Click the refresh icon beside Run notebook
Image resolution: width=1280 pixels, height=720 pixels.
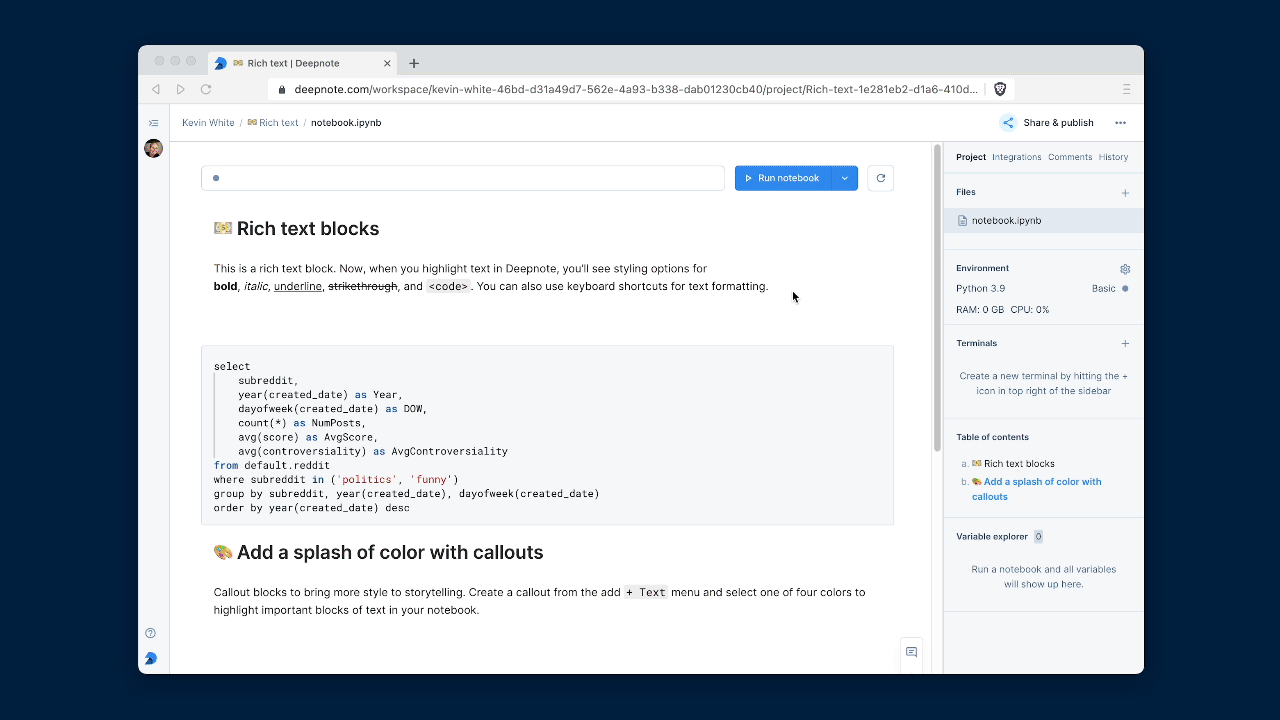tap(880, 178)
